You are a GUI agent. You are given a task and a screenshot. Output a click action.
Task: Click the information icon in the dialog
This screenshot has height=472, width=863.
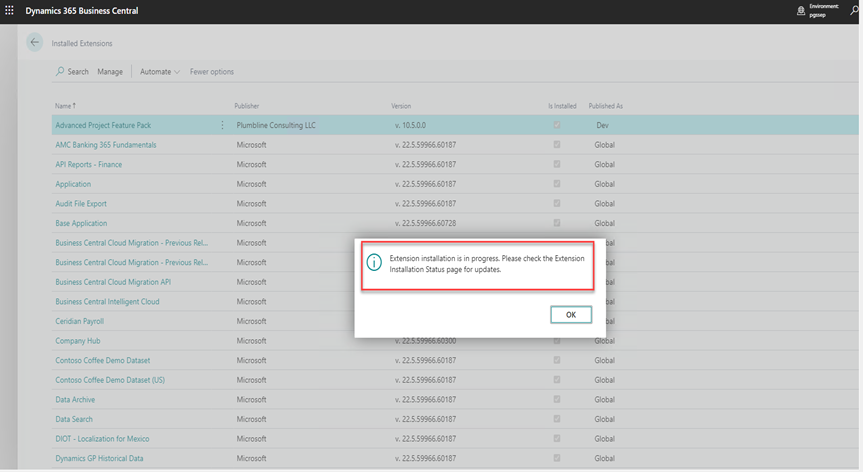[x=374, y=262]
